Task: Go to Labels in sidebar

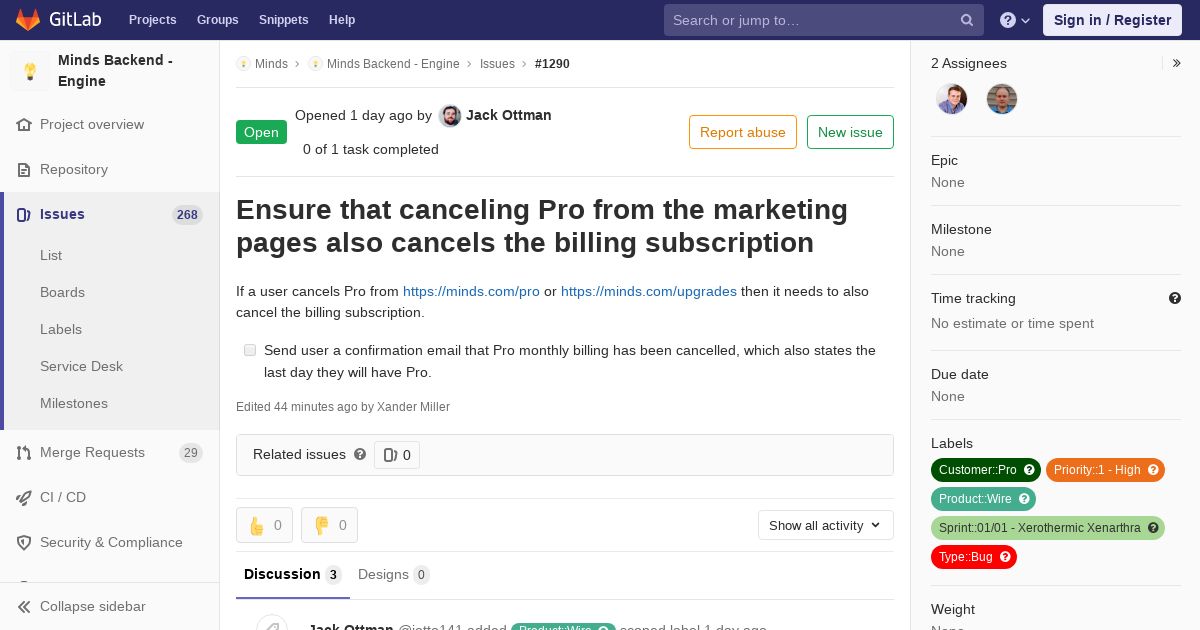Action: (x=61, y=329)
